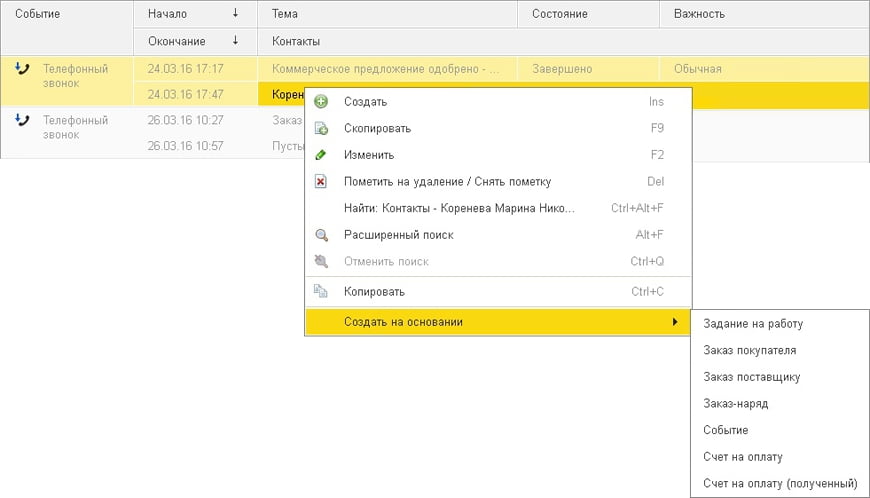
Task: Select Заказ-наряд submenu item
Action: [780, 403]
